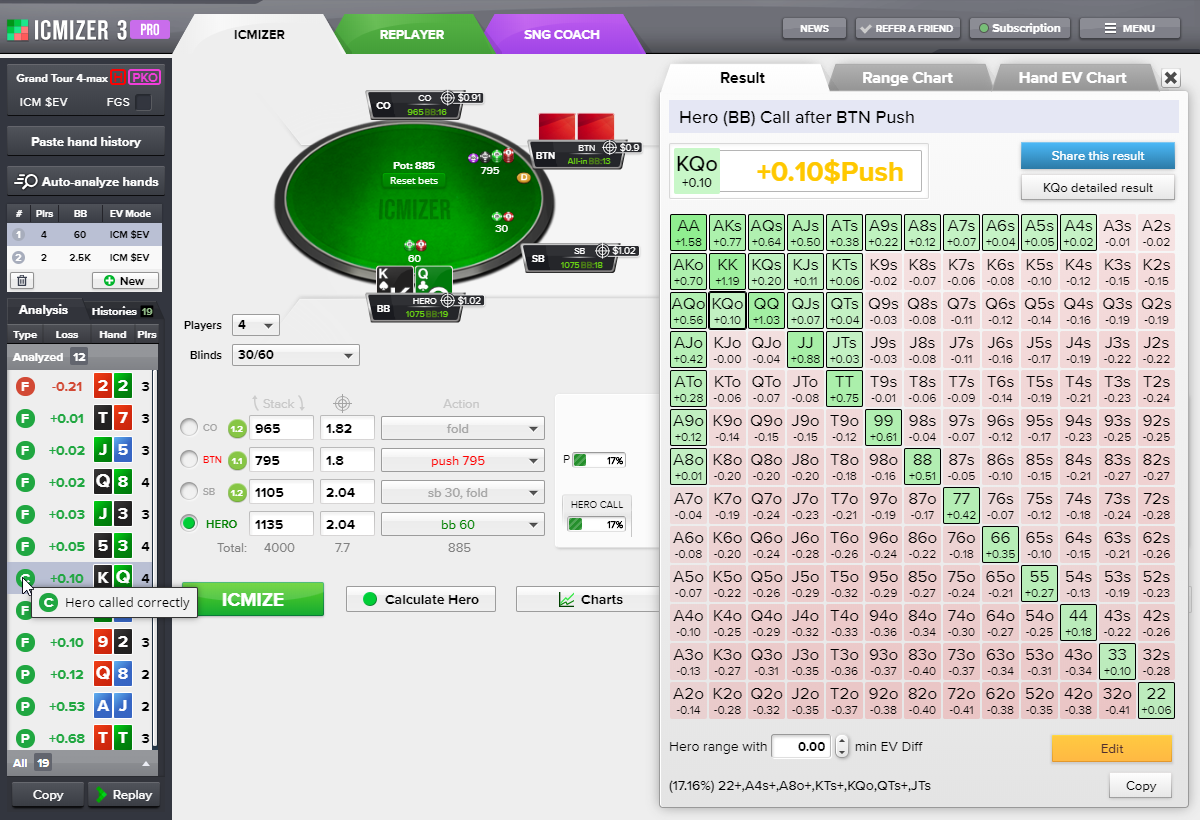The width and height of the screenshot is (1200, 820).
Task: Open the SB action dropdown
Action: tap(463, 492)
